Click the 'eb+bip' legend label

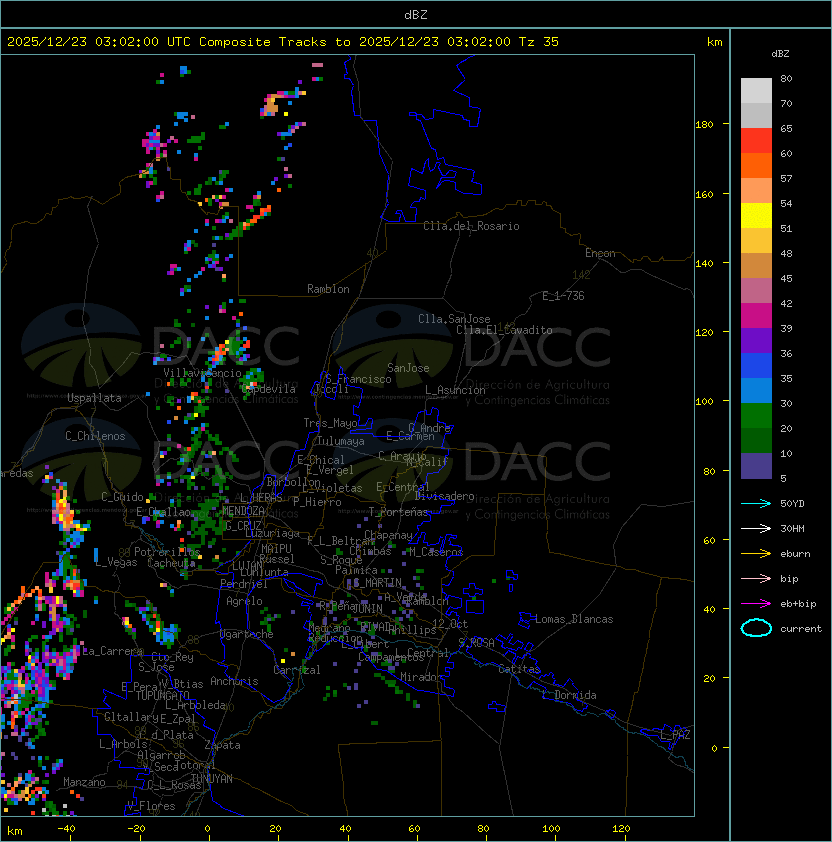tap(798, 604)
